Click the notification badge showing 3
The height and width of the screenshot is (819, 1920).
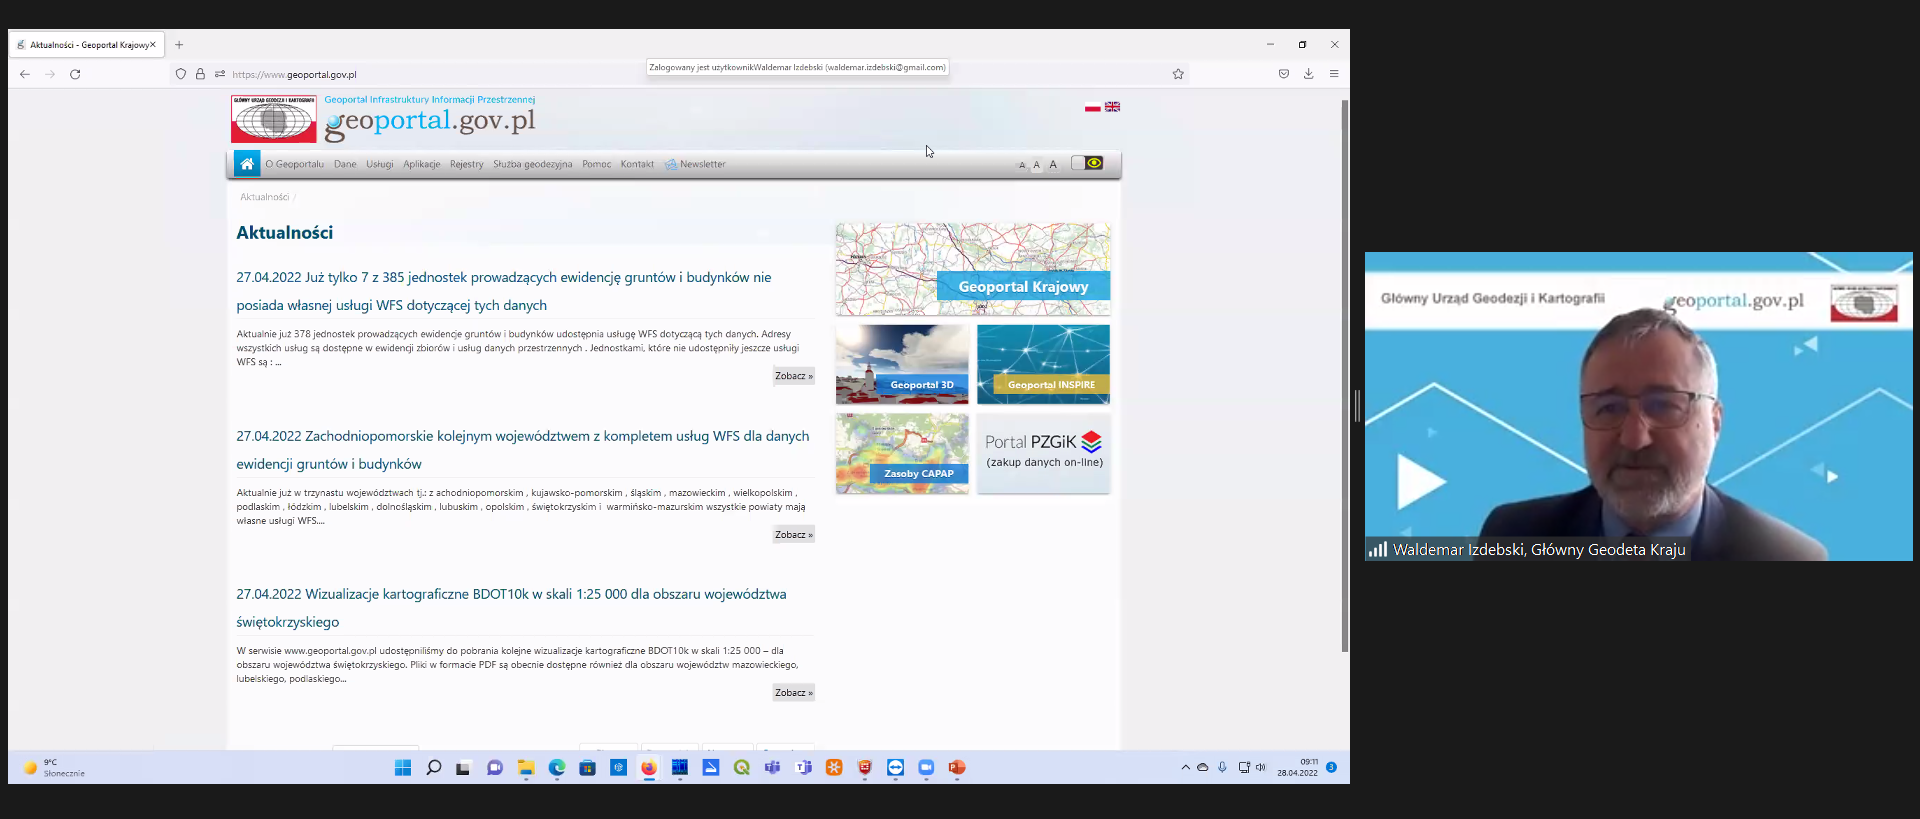(1332, 767)
